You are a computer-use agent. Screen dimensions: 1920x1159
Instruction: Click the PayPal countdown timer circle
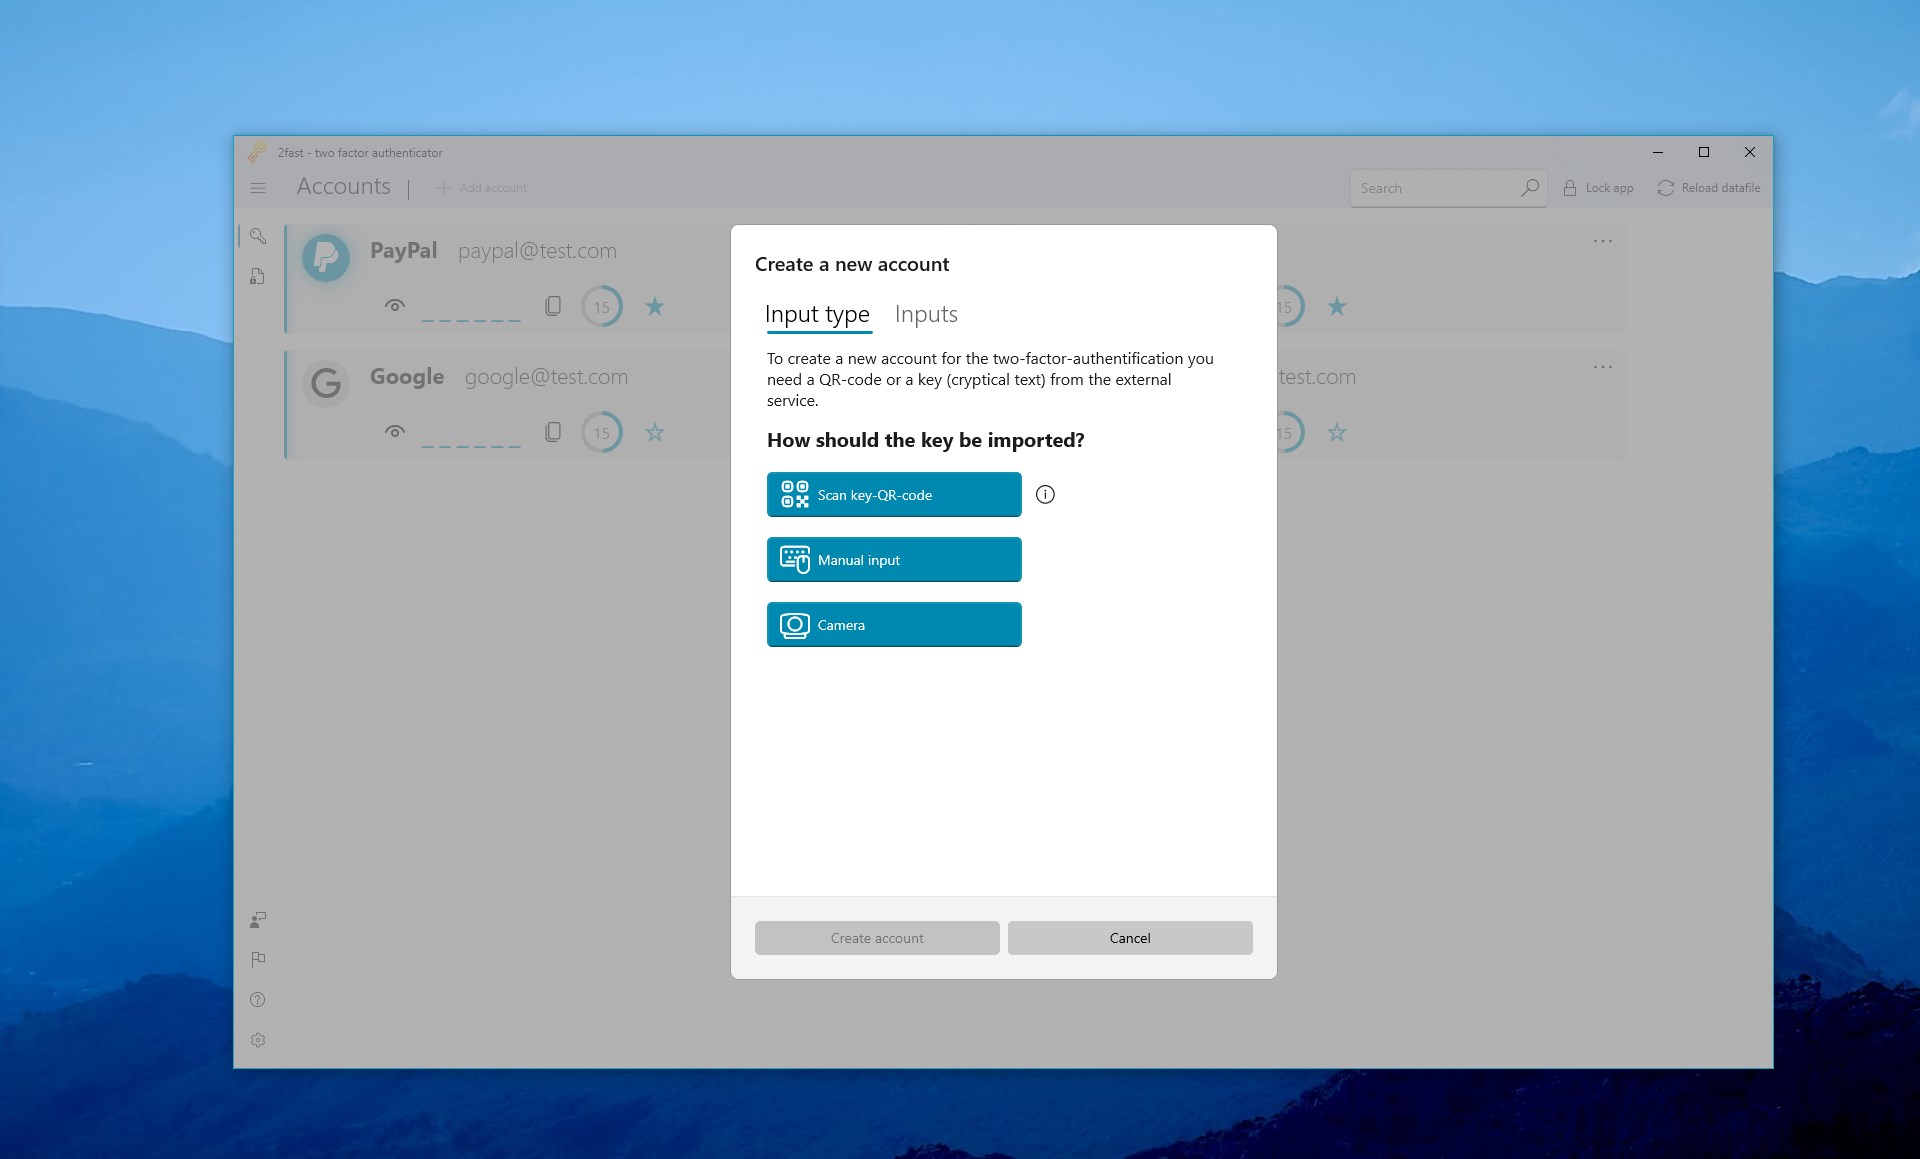602,306
